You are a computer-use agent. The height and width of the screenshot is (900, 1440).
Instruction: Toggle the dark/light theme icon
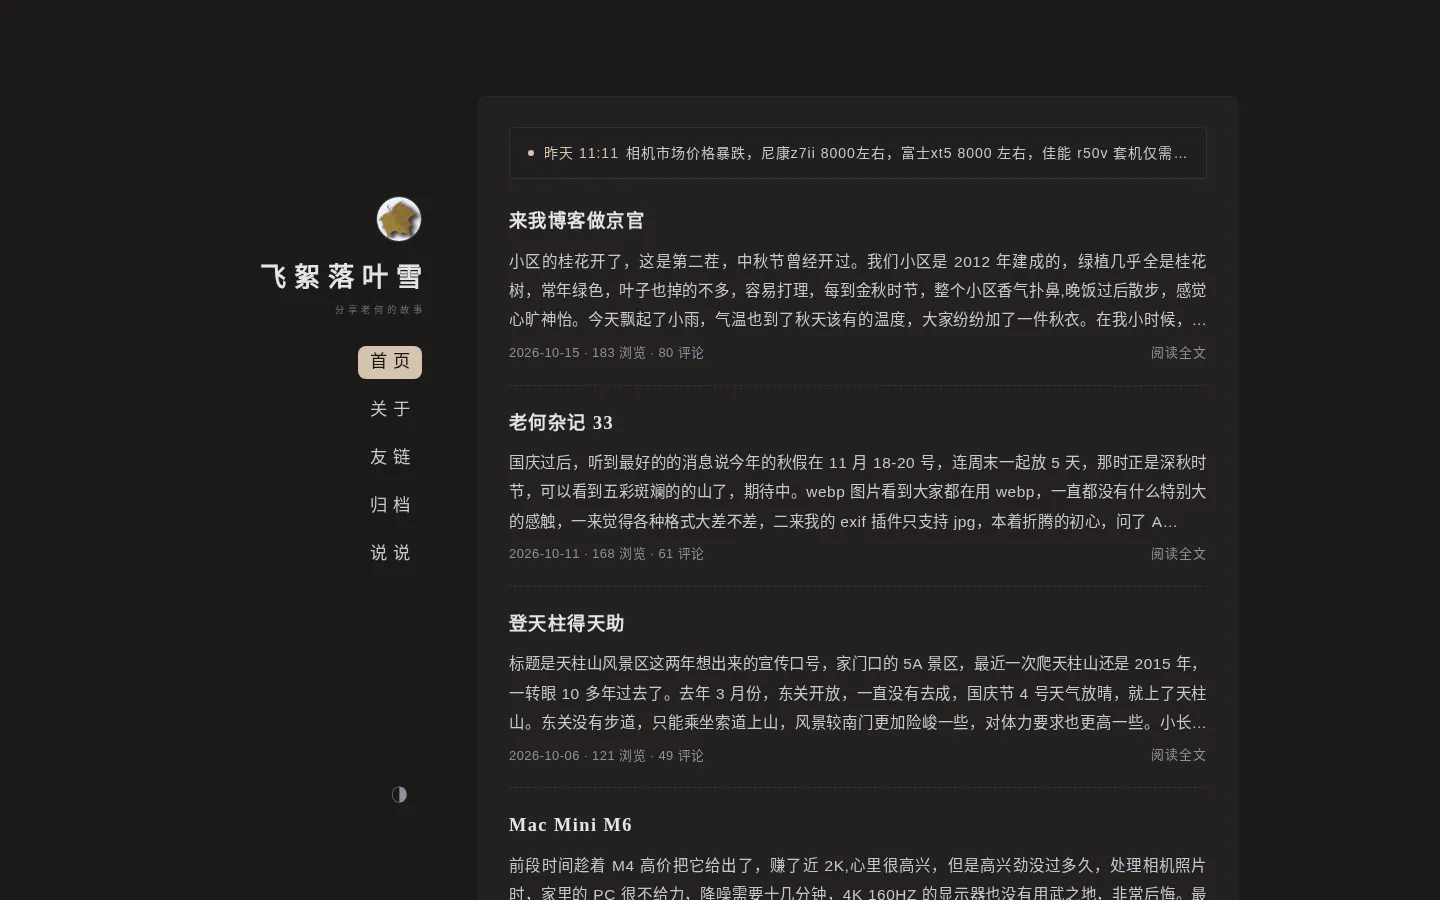click(399, 794)
